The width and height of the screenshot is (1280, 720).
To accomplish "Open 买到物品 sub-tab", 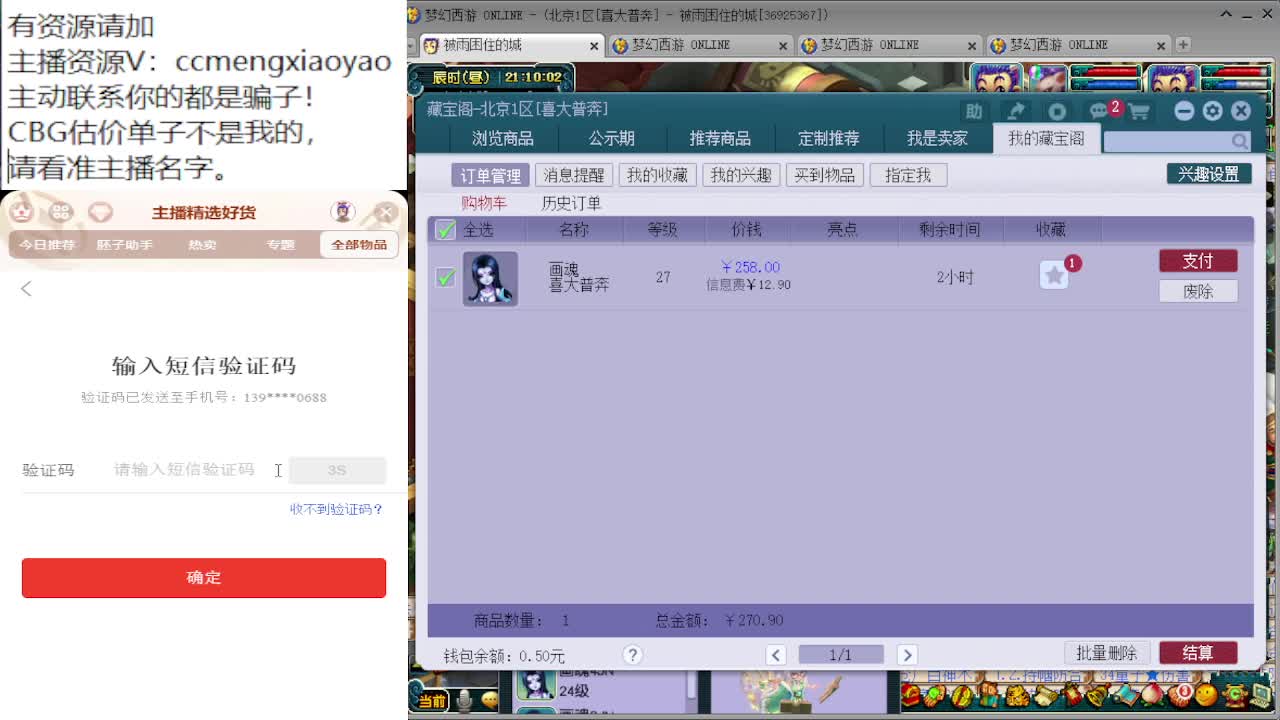I will [825, 175].
